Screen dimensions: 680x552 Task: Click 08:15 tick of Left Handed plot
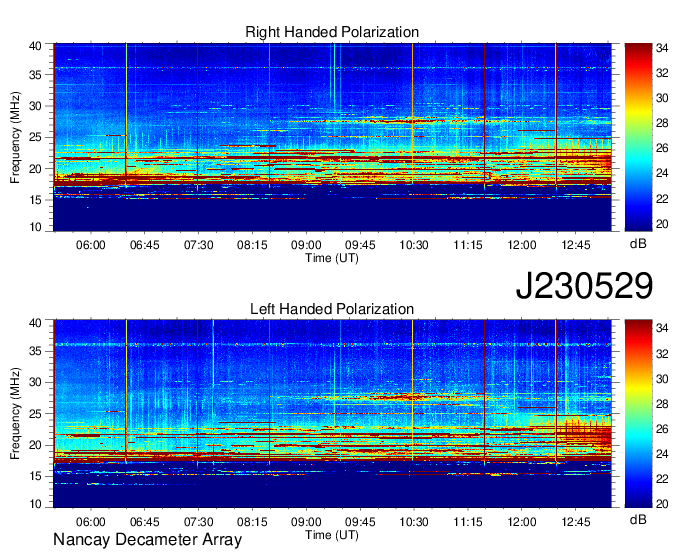coord(252,522)
